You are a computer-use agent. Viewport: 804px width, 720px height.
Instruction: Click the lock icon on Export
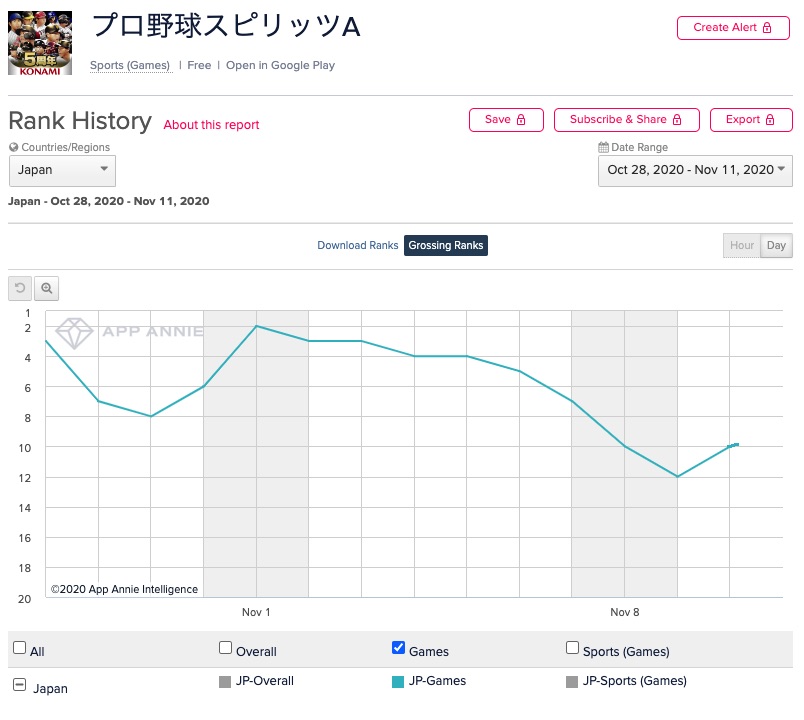pyautogui.click(x=770, y=119)
